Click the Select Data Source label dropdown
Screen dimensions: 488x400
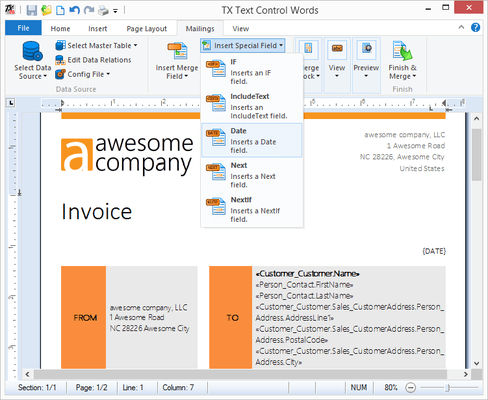coord(32,72)
